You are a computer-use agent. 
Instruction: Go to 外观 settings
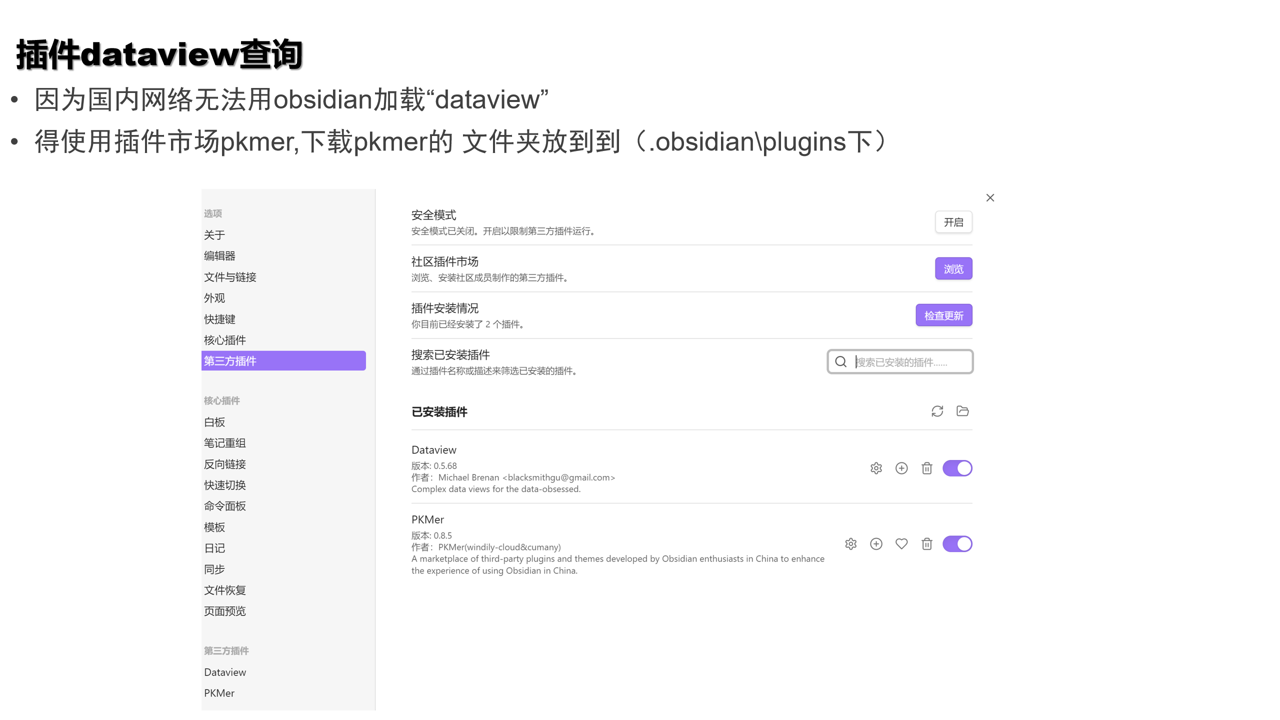tap(215, 298)
